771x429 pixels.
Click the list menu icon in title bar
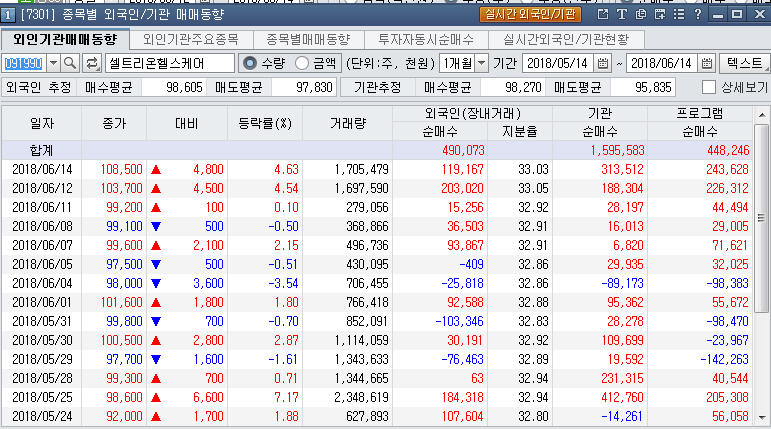point(678,15)
